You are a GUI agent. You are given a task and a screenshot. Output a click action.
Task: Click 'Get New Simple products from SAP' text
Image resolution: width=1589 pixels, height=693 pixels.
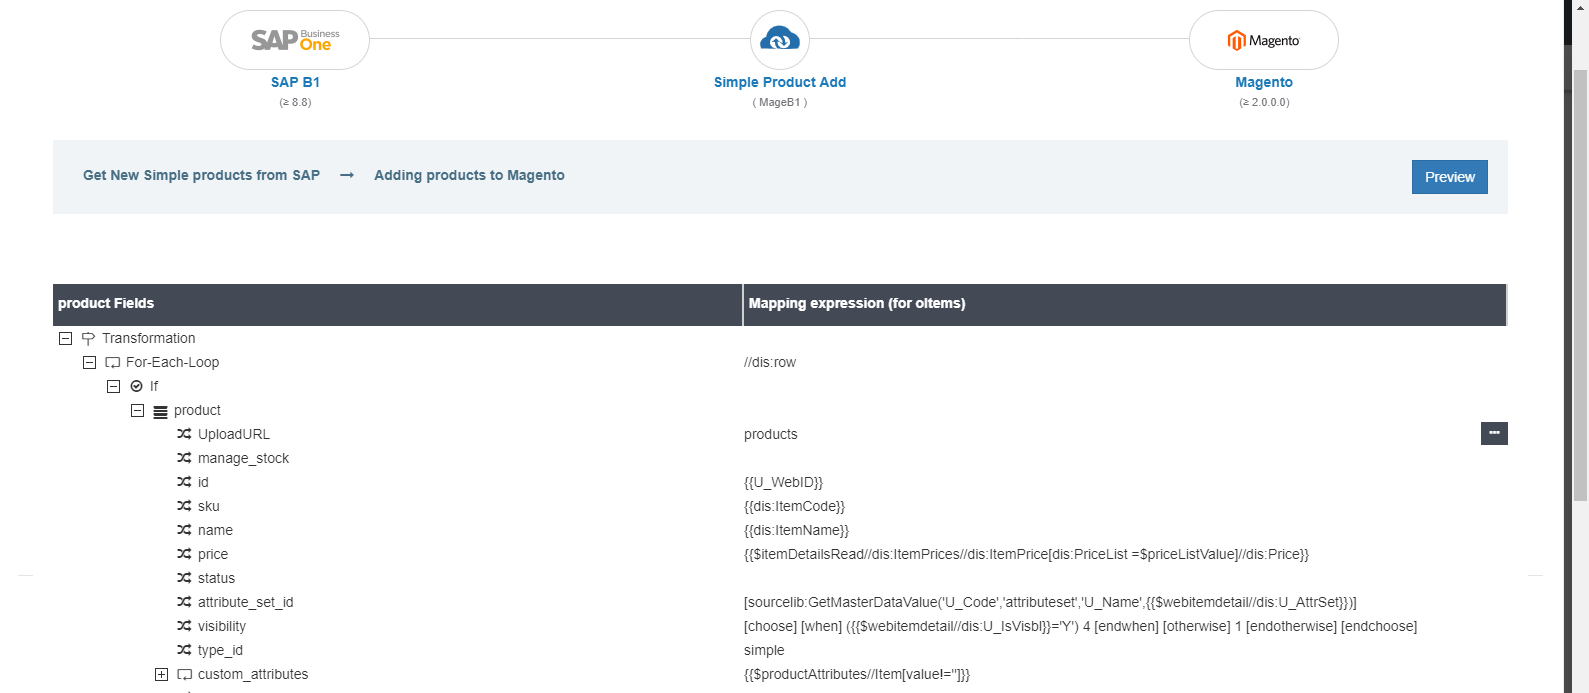pos(201,175)
